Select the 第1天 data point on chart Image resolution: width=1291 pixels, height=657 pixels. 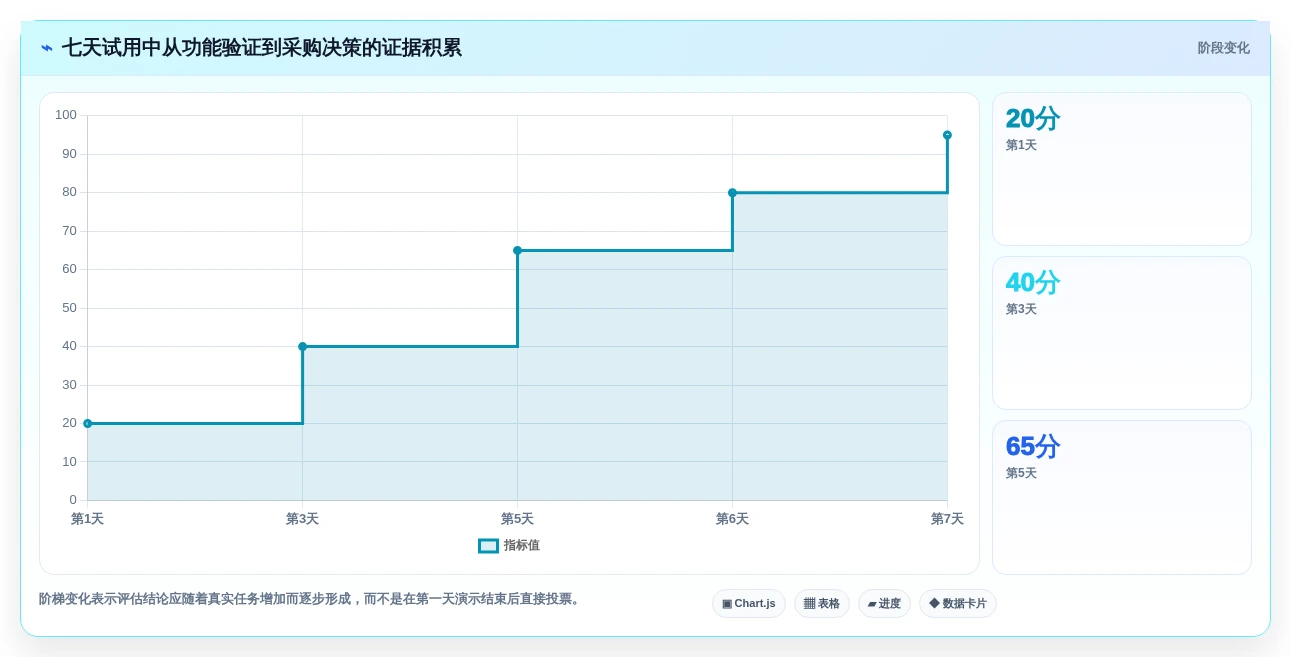pyautogui.click(x=88, y=423)
